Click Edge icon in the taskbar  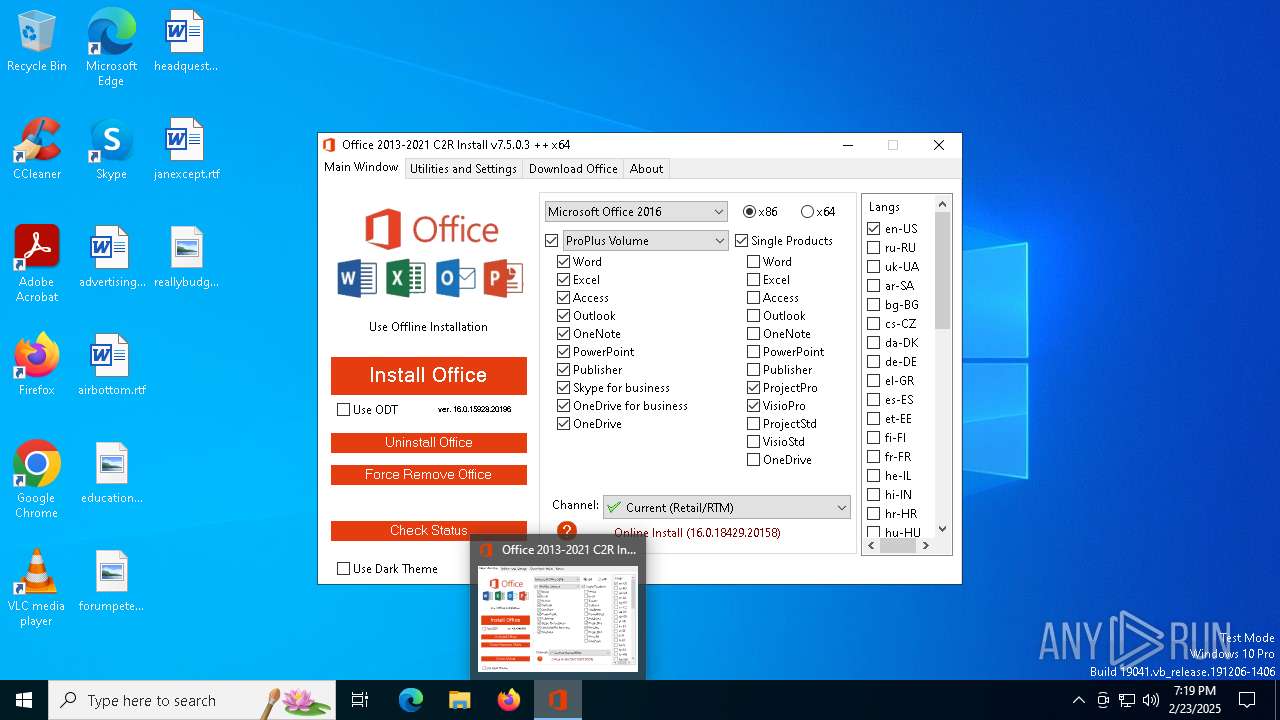tap(411, 700)
